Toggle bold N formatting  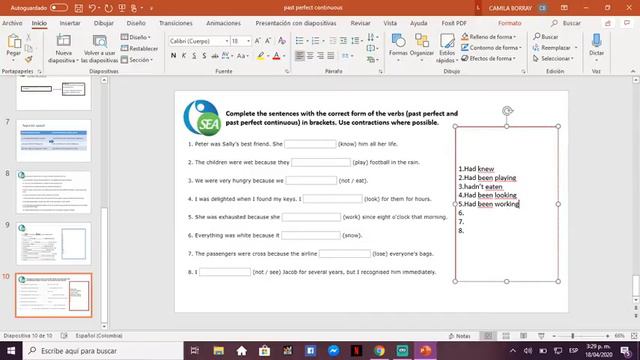(x=173, y=56)
